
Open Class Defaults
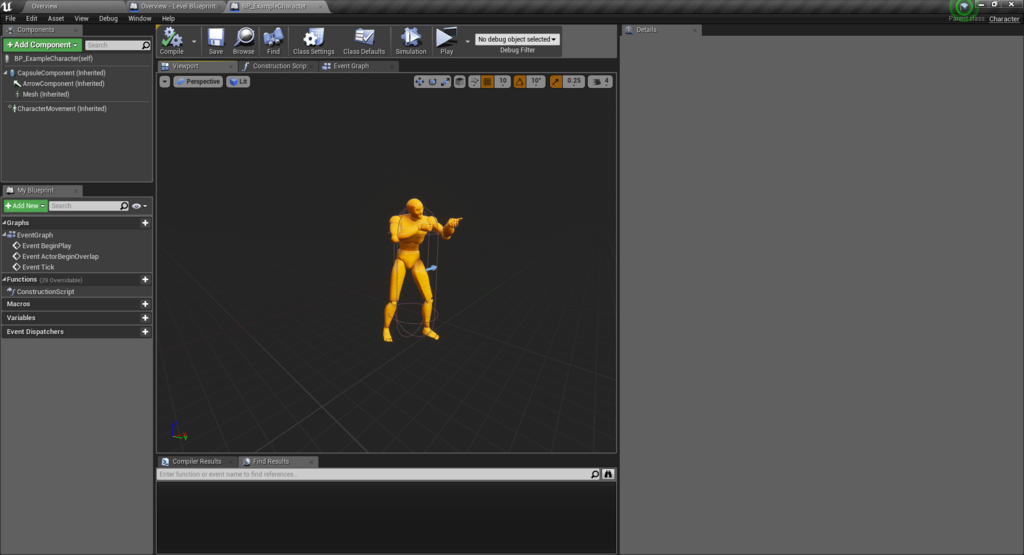364,40
